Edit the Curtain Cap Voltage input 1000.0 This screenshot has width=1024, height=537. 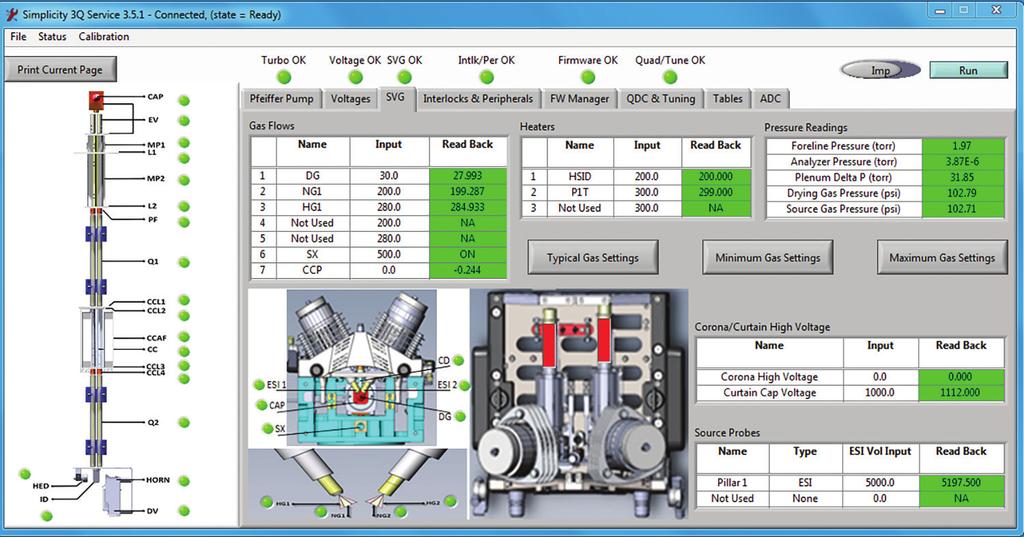coord(880,393)
